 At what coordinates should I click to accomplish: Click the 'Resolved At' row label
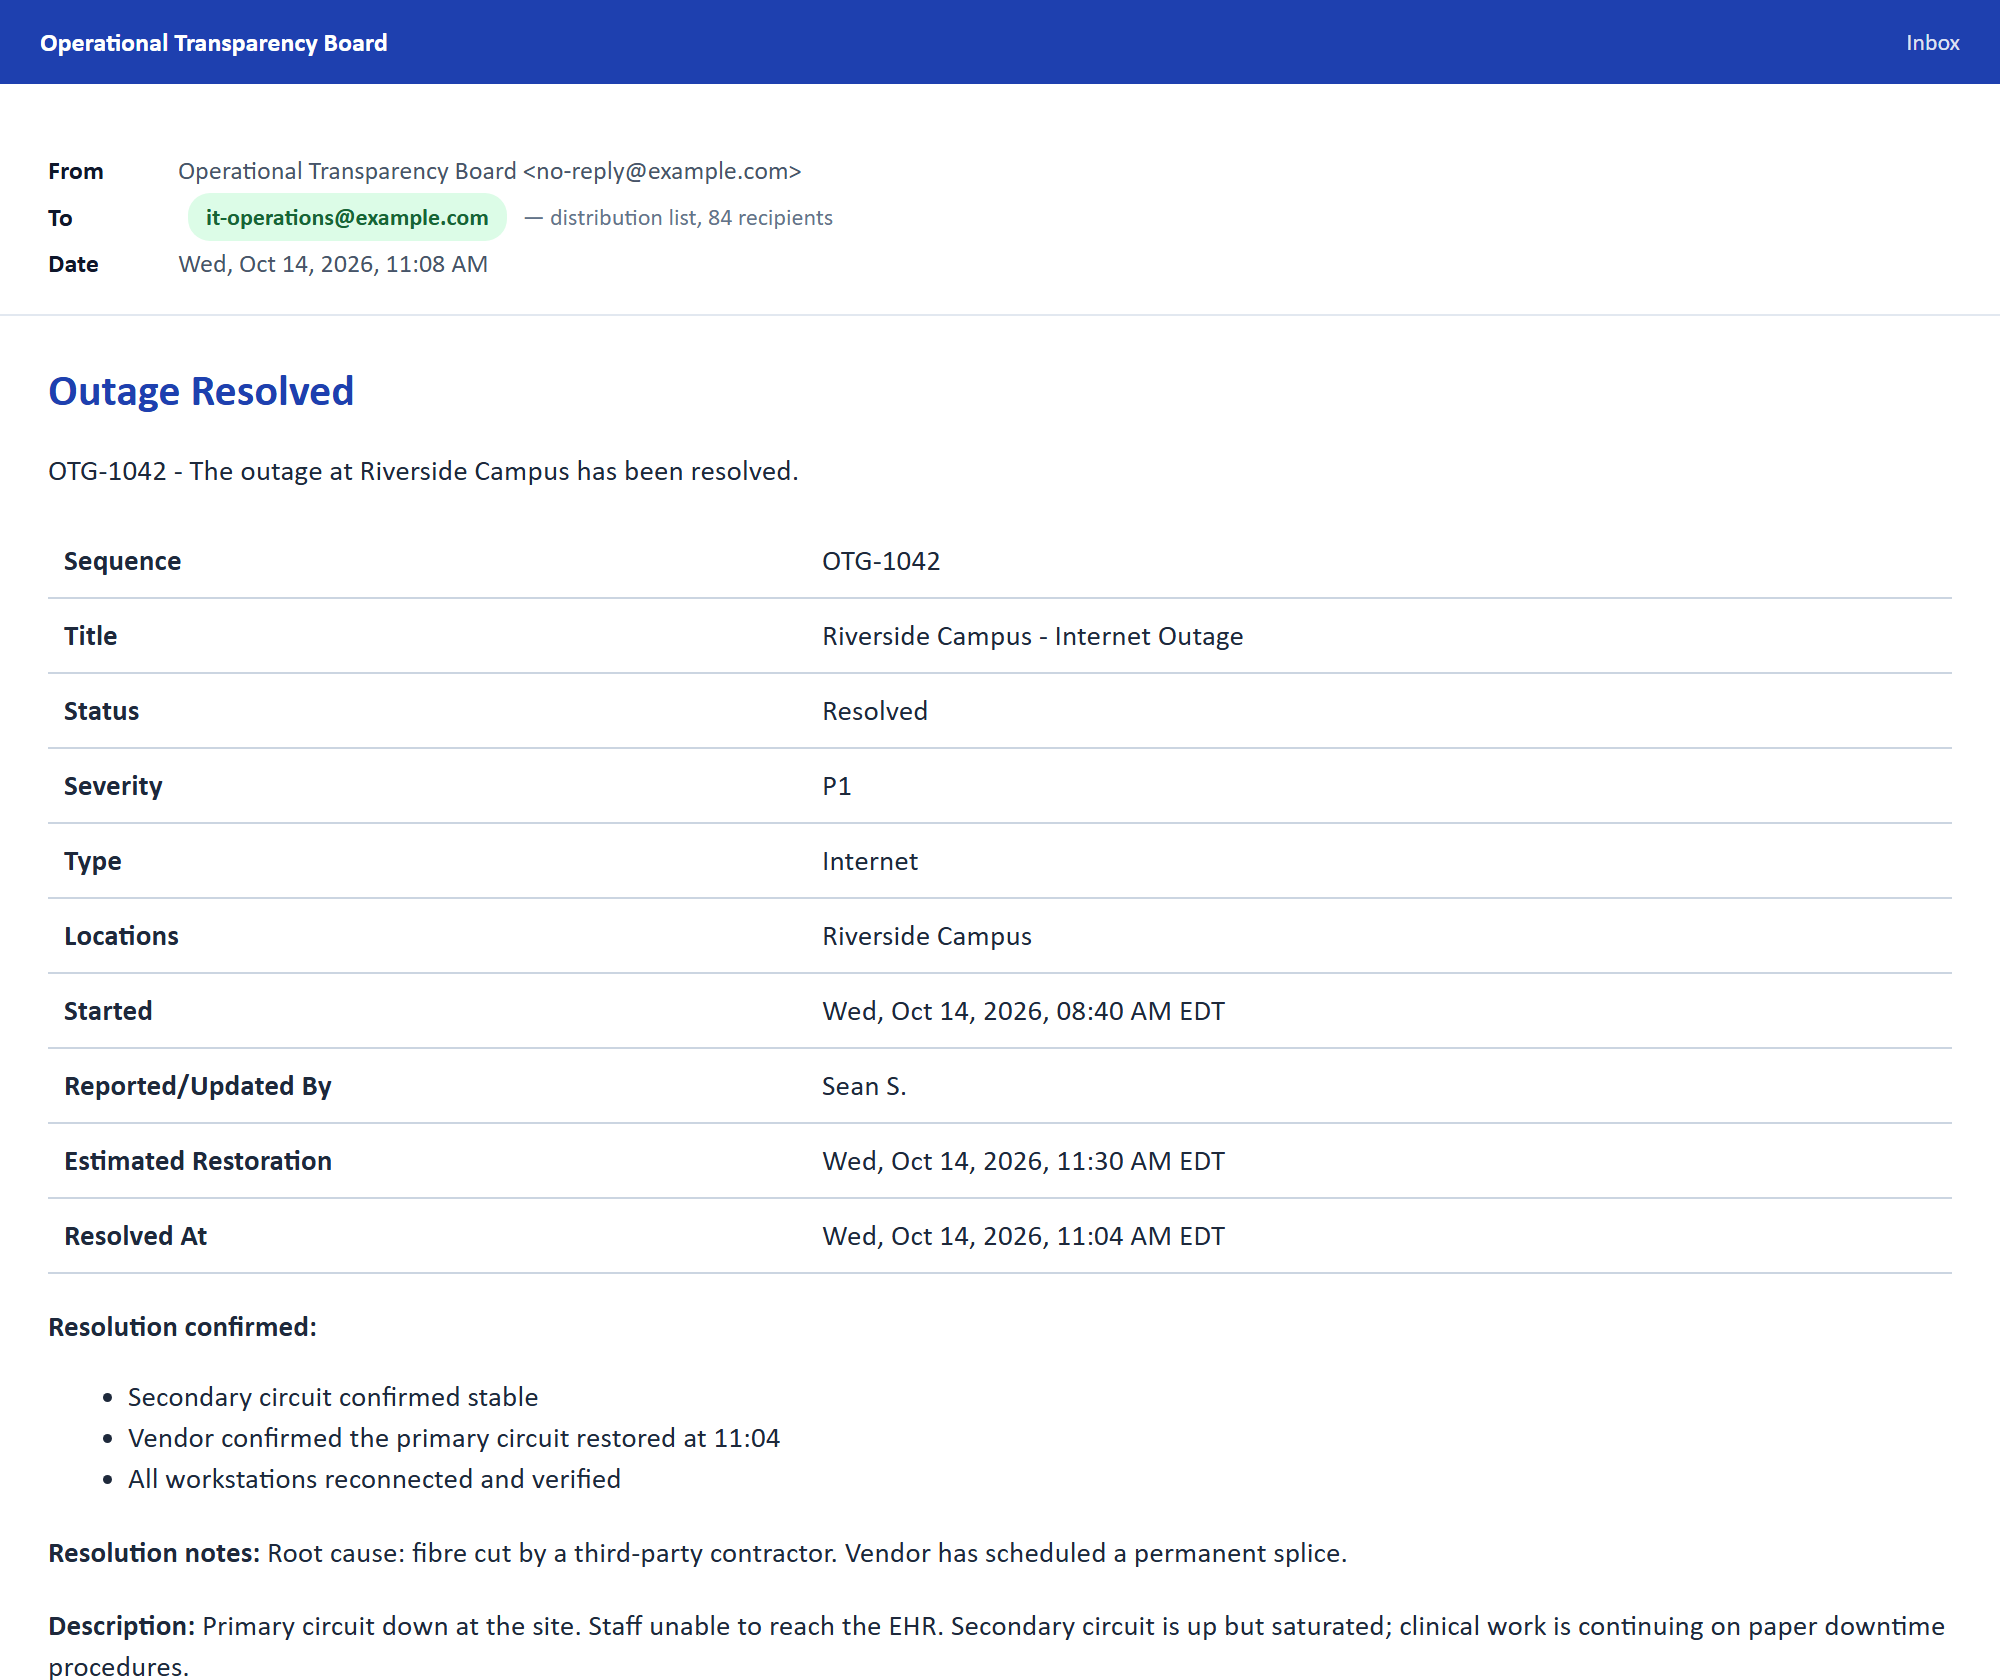[135, 1236]
